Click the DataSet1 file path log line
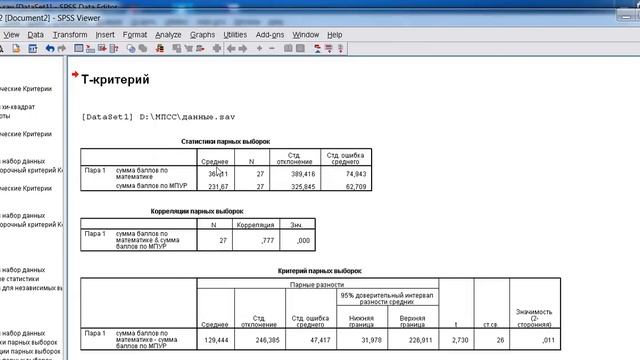The image size is (640, 360). coord(158,117)
